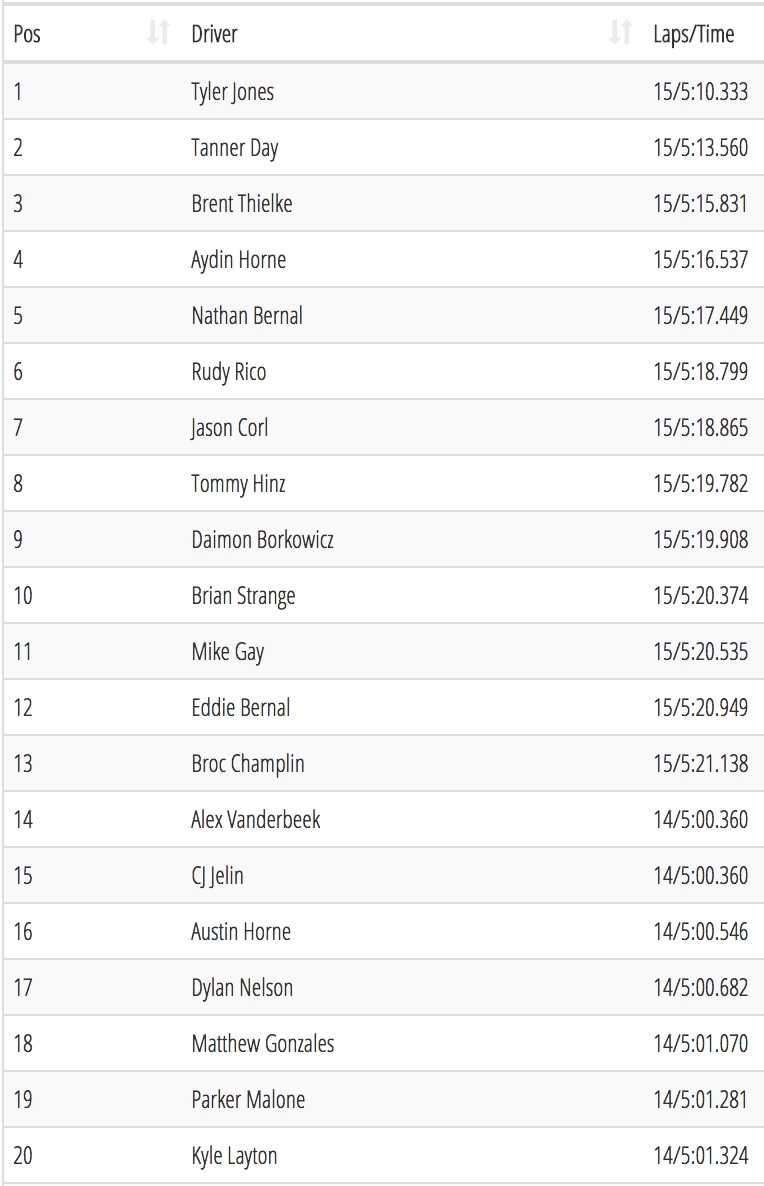Click Brian Strange in position 10
Viewport: 764px width, 1186px height.
[x=243, y=596]
